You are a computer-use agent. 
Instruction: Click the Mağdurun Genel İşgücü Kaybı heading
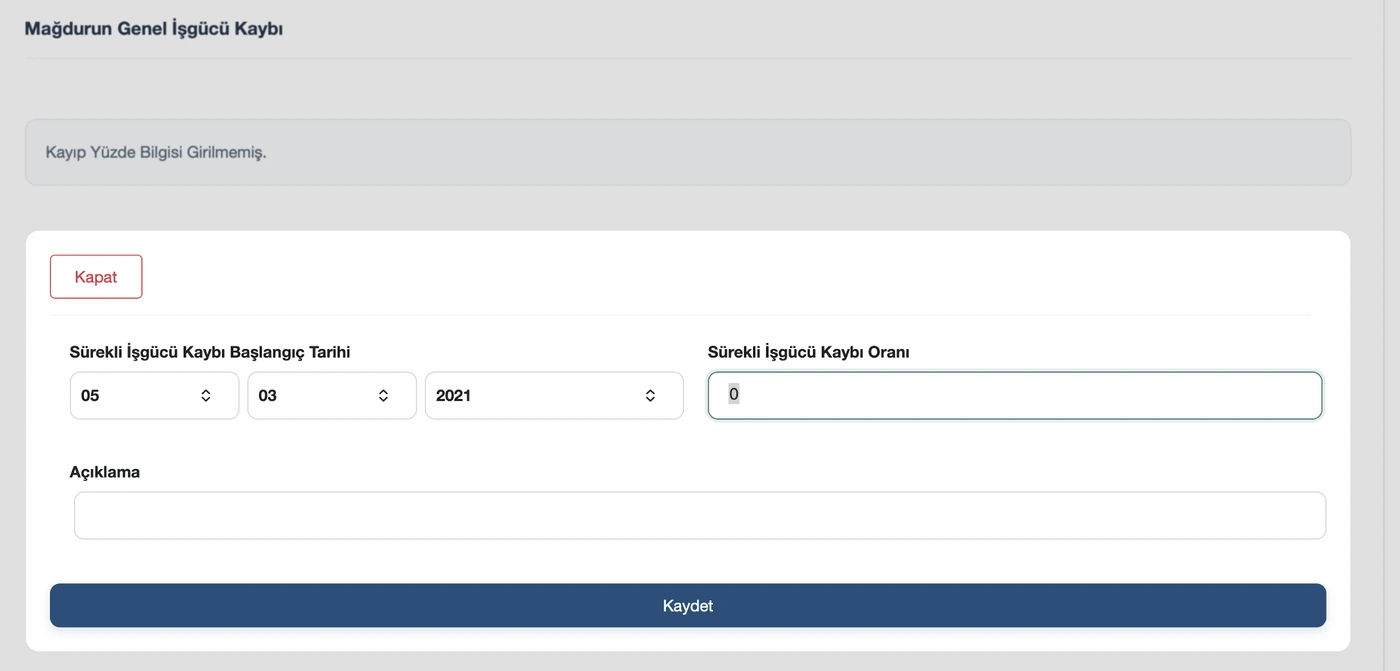pos(154,29)
